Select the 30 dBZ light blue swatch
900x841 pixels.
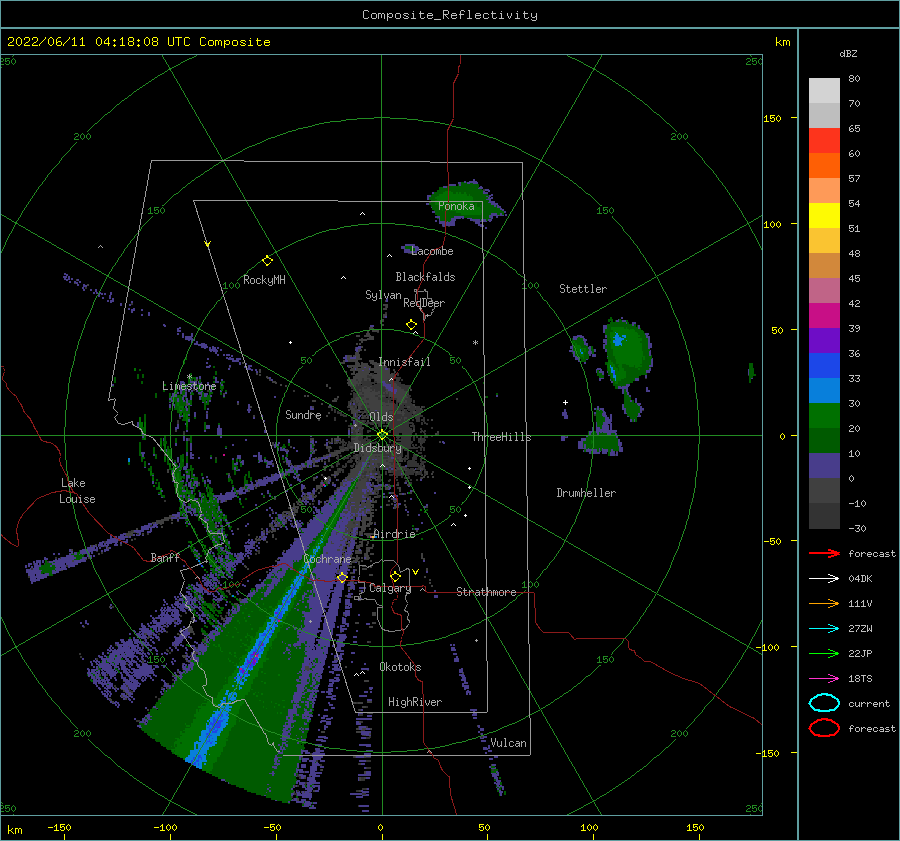[824, 390]
